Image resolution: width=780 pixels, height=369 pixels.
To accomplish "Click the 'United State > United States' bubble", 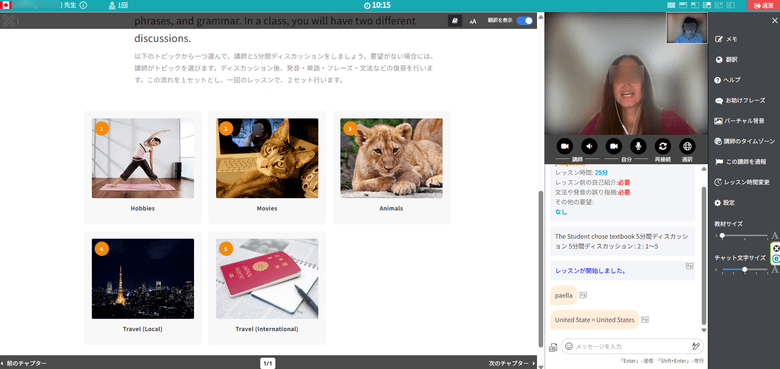I will [x=594, y=320].
